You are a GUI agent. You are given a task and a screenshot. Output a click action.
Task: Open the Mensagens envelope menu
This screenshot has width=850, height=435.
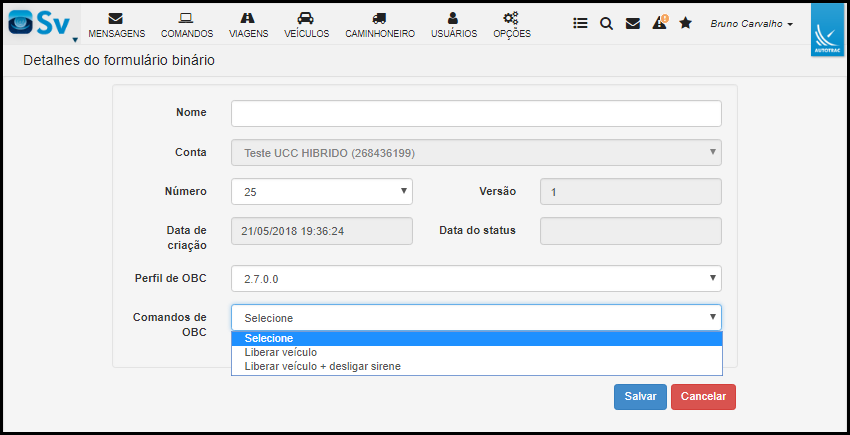coord(116,24)
